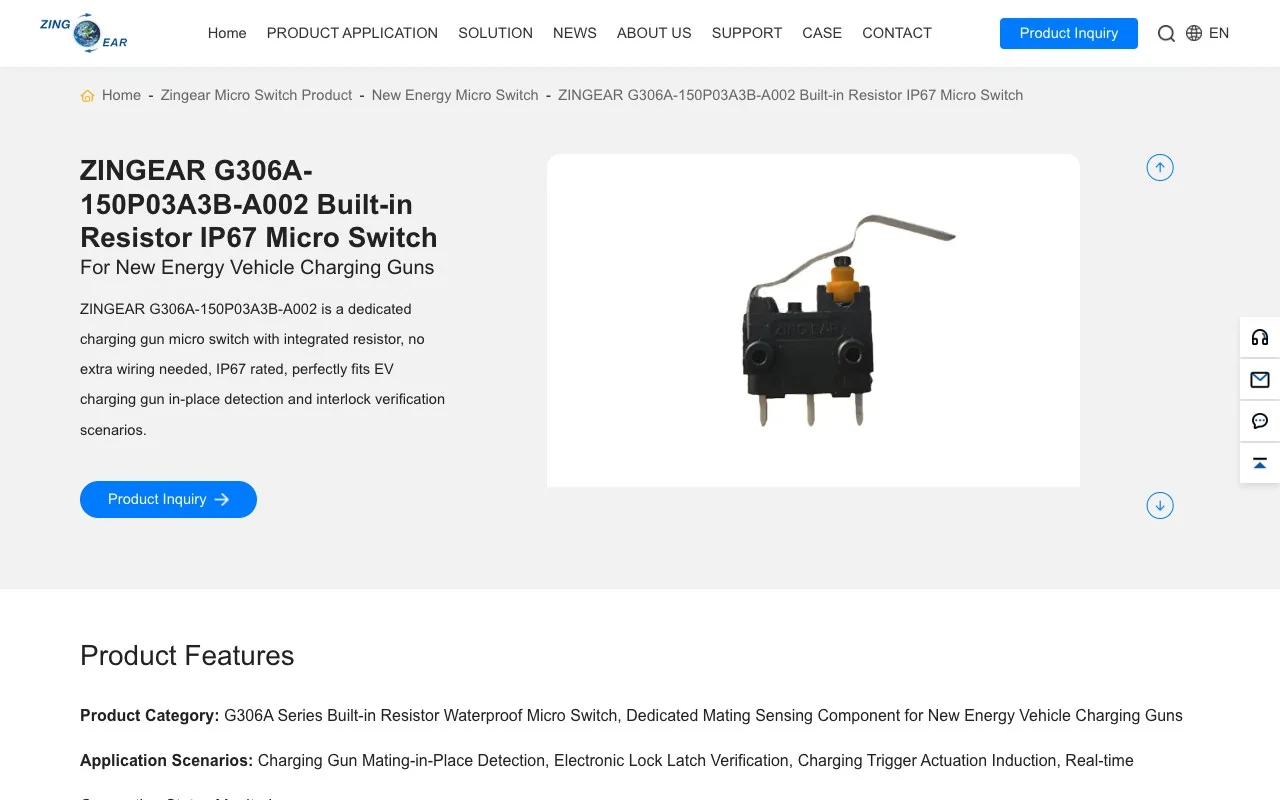
Task: Click the product title heading
Action: click(x=259, y=204)
